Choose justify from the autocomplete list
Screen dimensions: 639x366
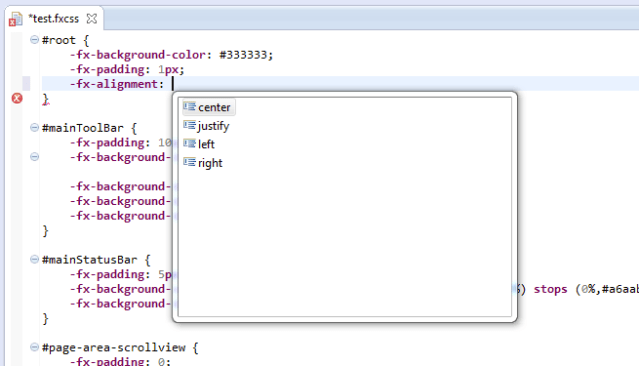[213, 126]
